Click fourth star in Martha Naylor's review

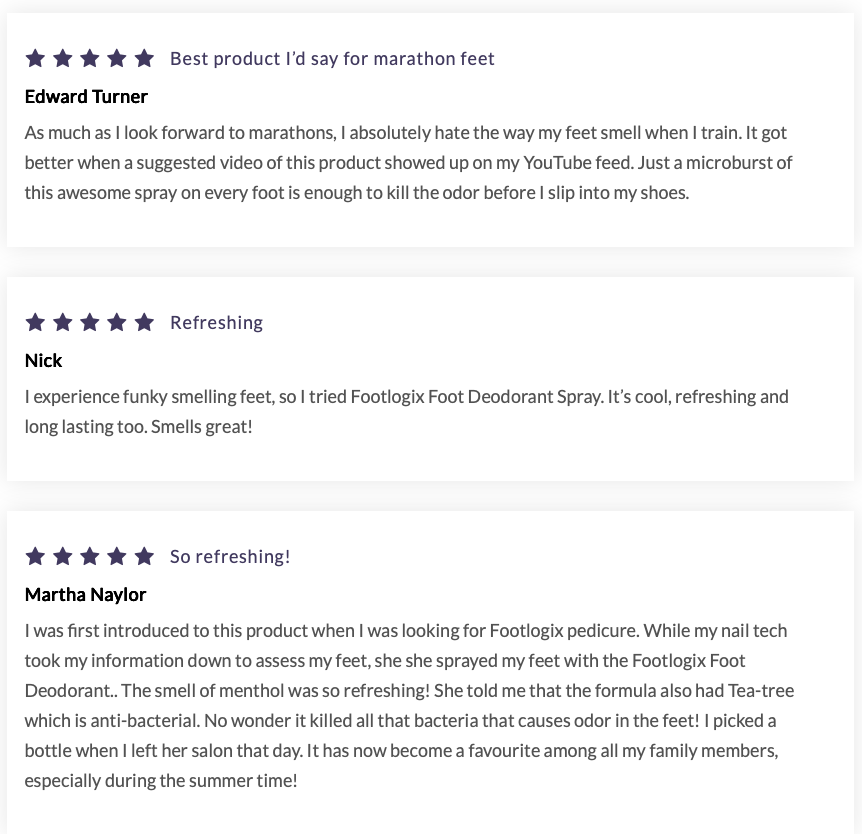pos(117,556)
